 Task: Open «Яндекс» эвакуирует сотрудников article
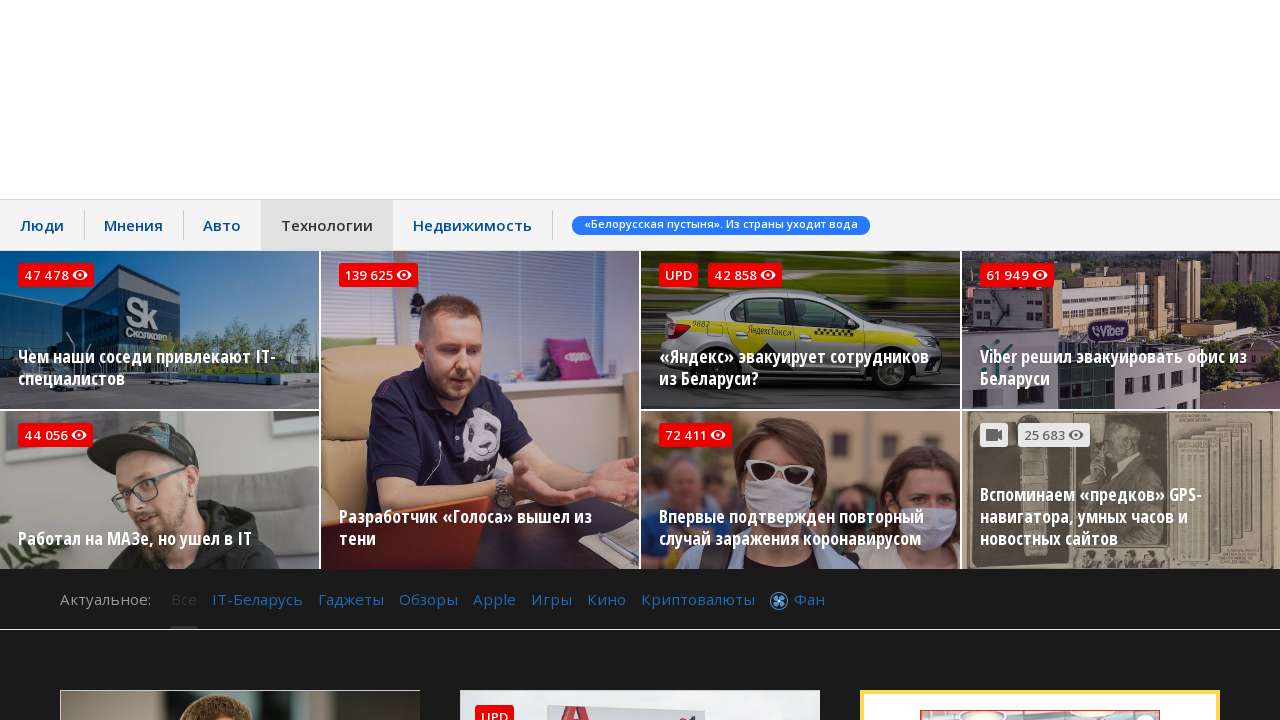pyautogui.click(x=794, y=368)
